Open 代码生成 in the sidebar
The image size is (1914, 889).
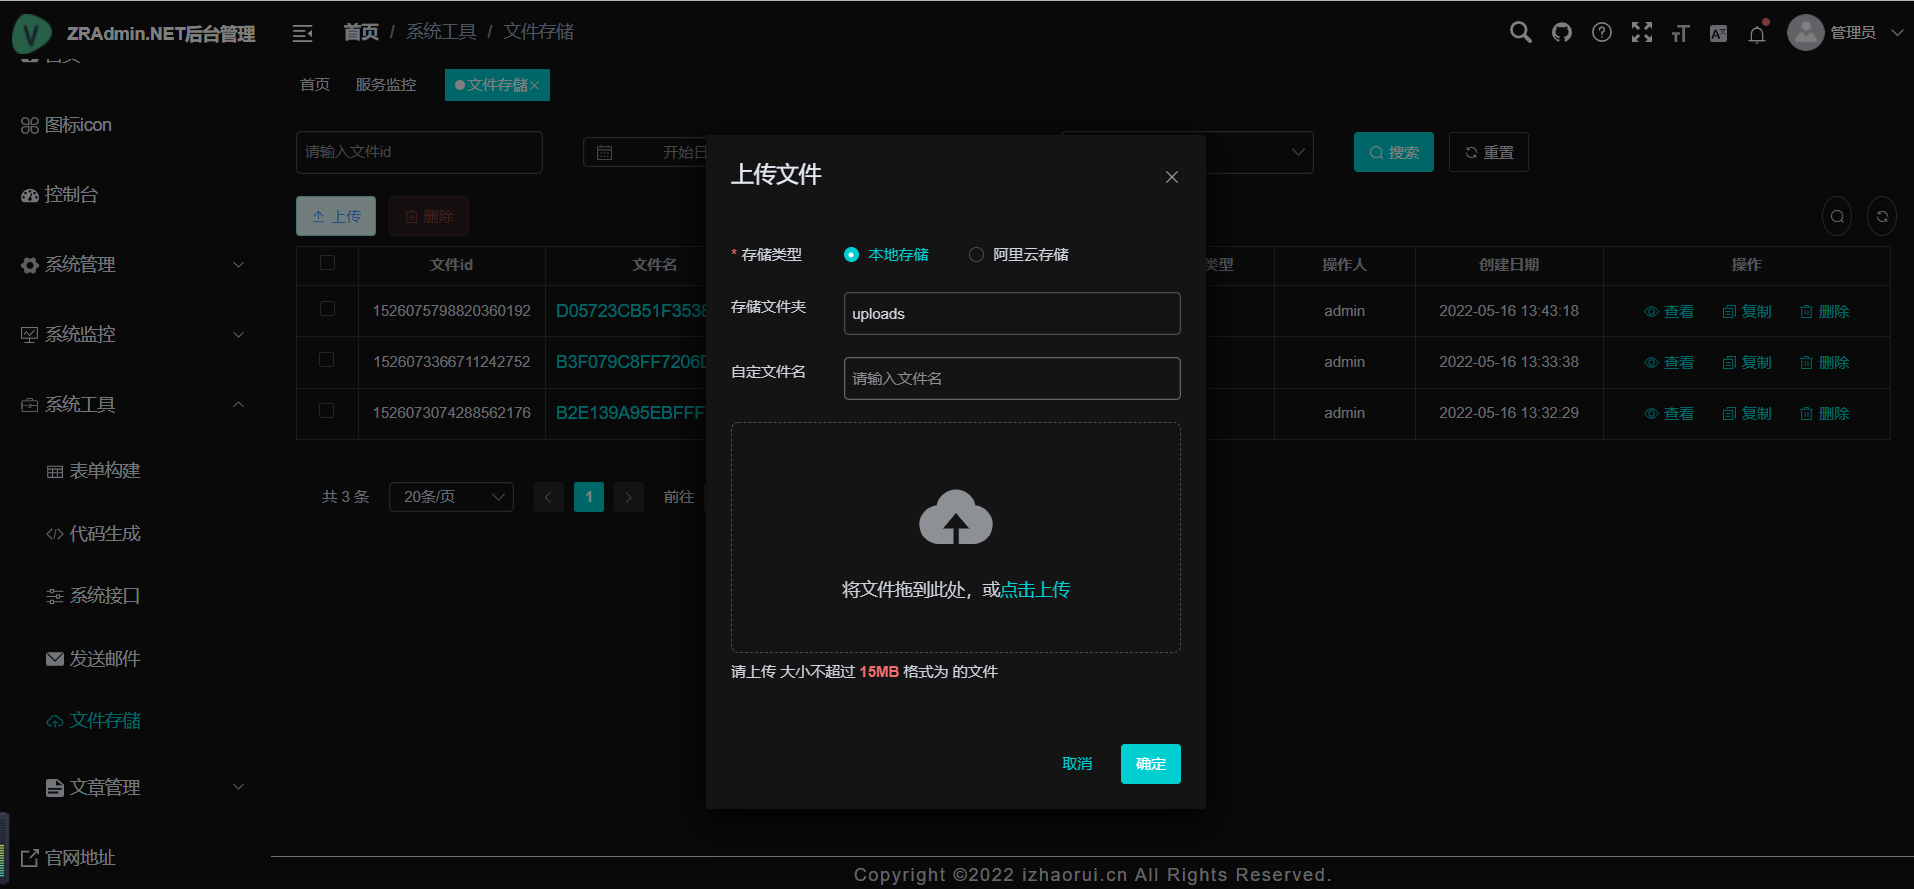[x=104, y=534]
